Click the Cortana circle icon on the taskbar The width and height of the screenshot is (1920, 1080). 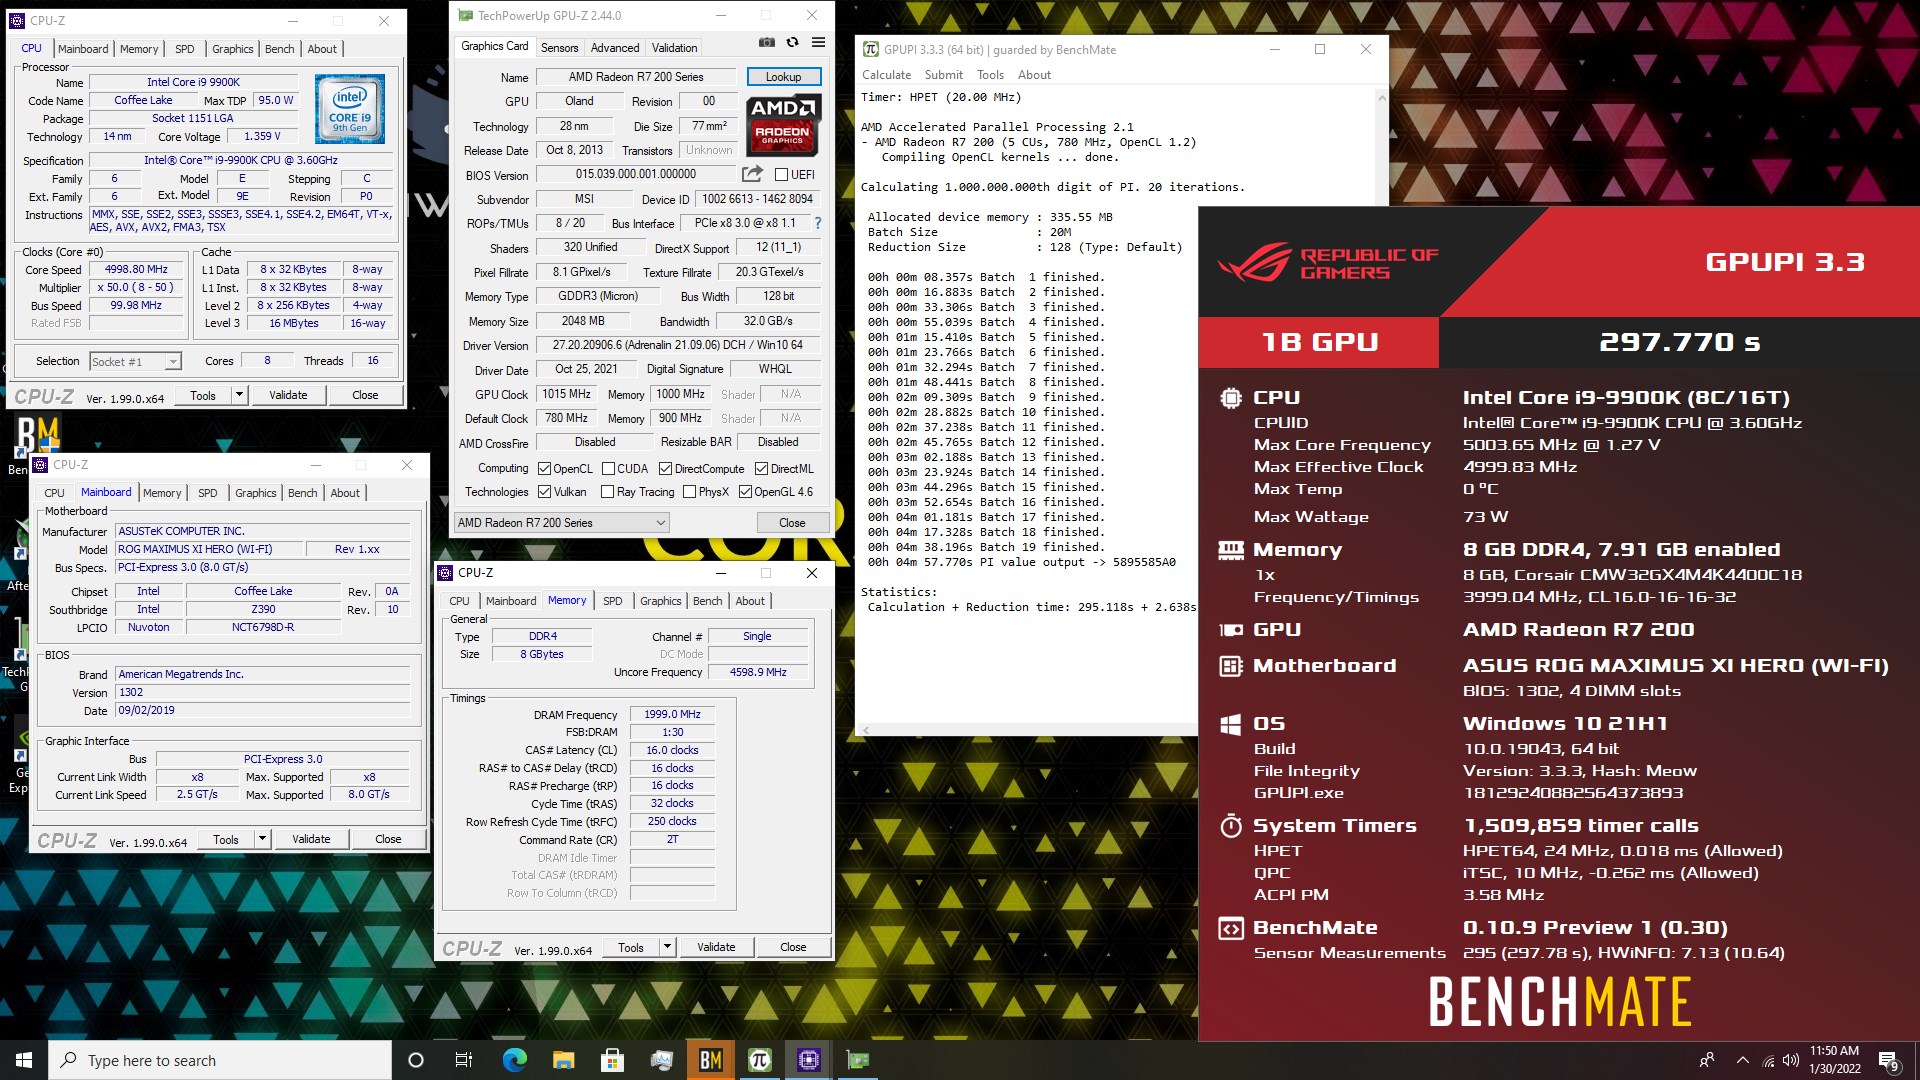(416, 1060)
